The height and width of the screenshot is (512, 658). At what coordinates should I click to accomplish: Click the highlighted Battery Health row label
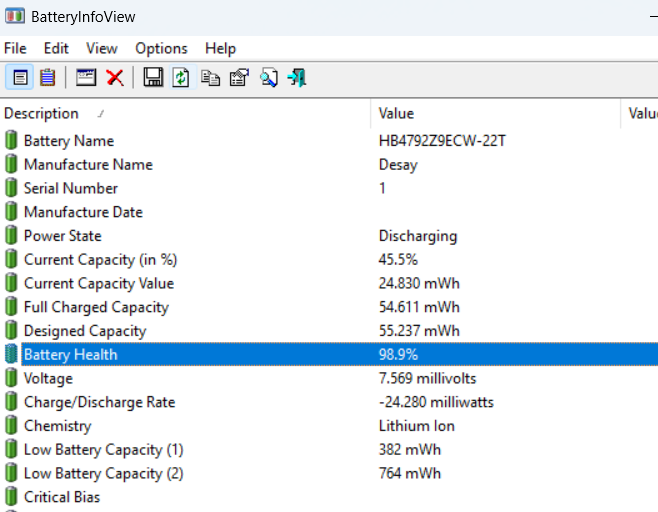pos(70,355)
